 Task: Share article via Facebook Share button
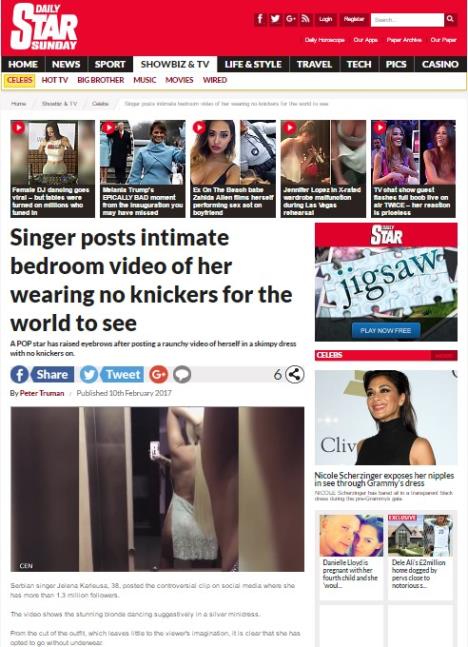pyautogui.click(x=43, y=375)
